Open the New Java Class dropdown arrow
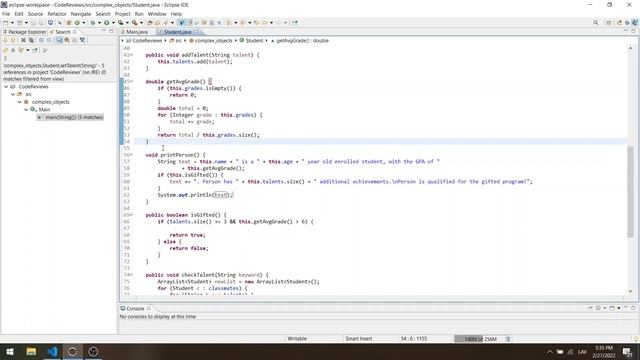Image resolution: width=640 pixels, height=360 pixels. point(84,23)
